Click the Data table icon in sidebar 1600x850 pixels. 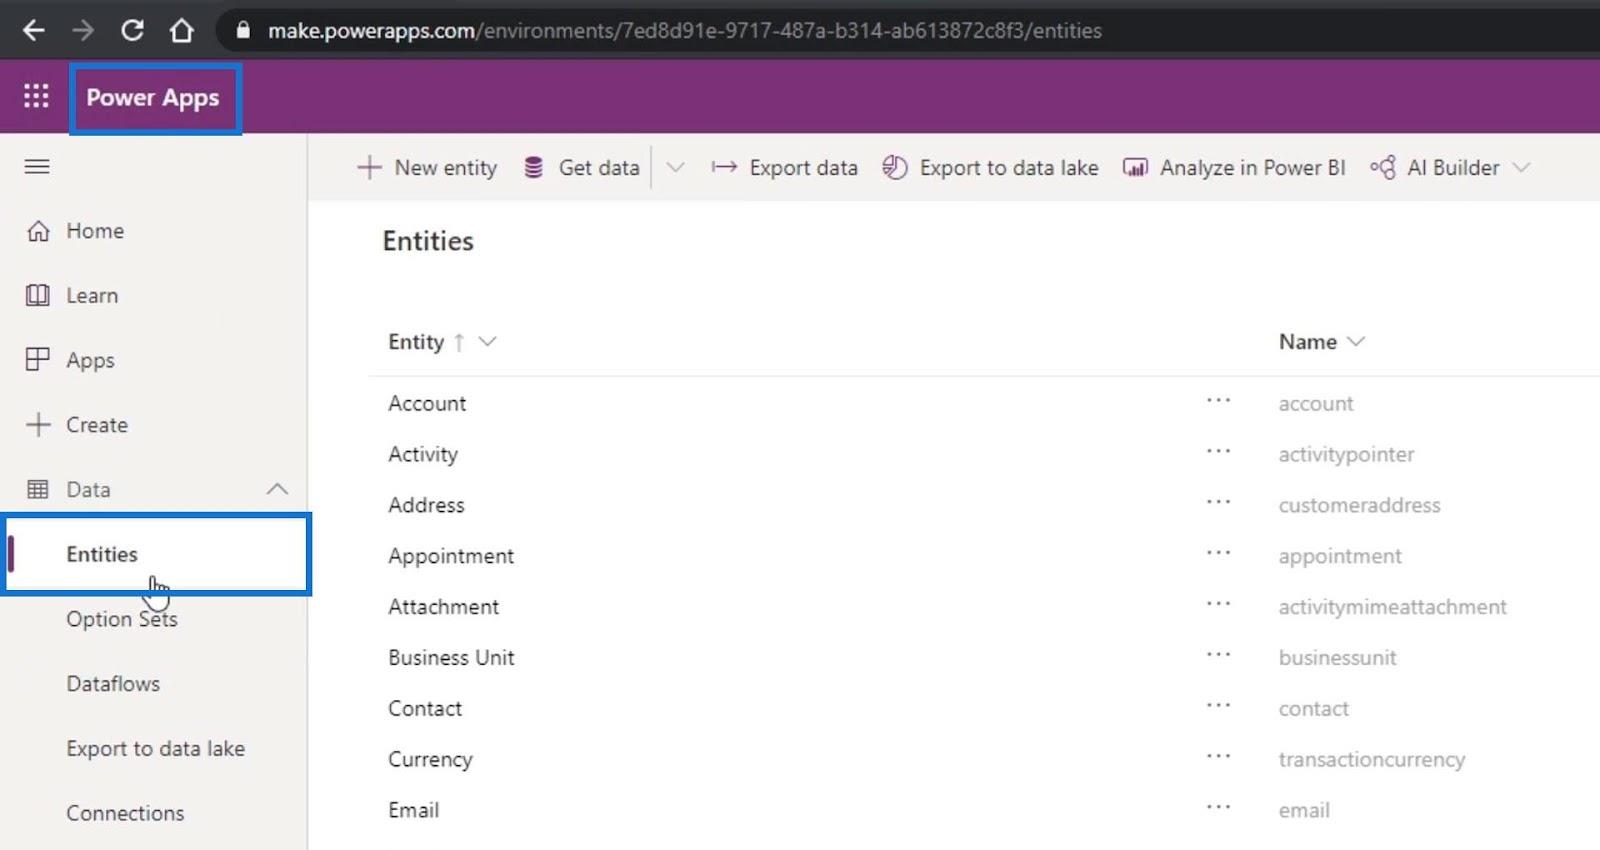[38, 489]
